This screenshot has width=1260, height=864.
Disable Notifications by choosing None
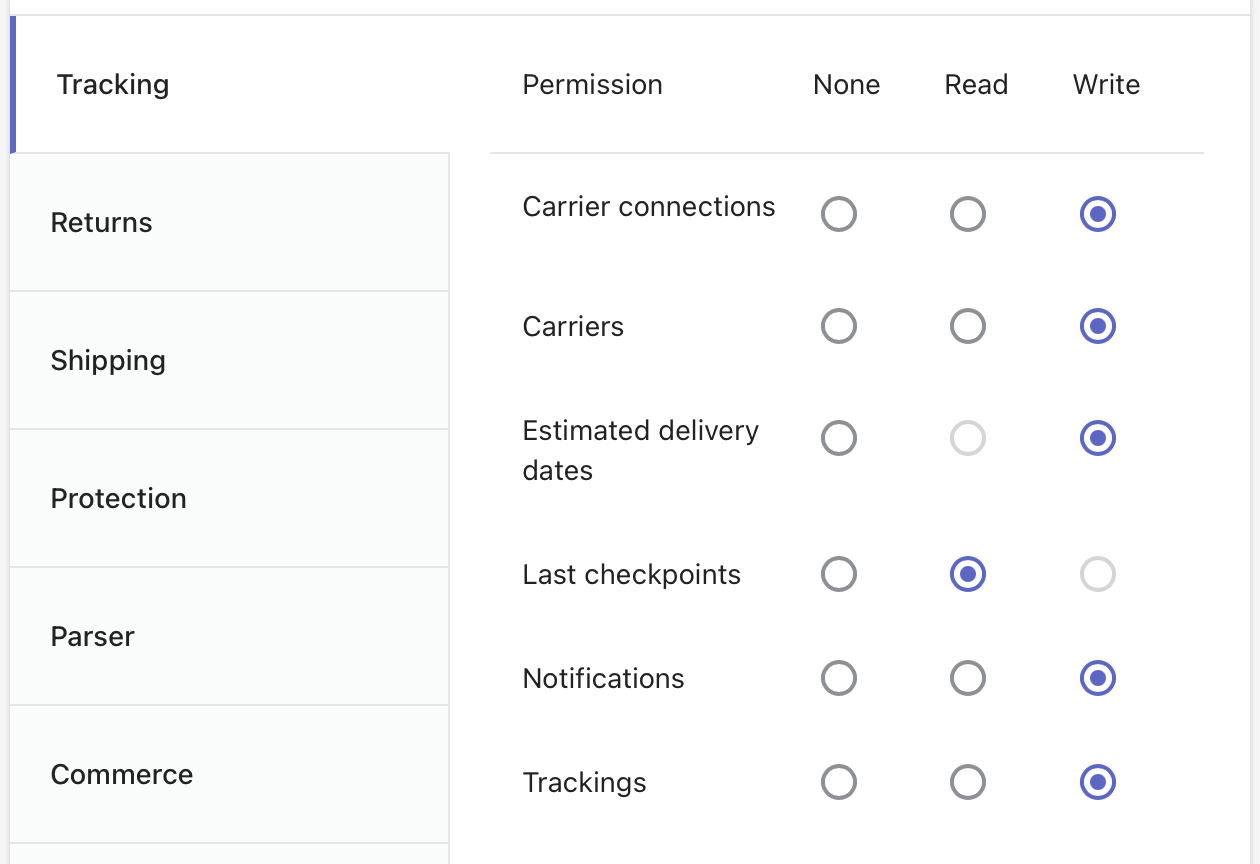[x=838, y=678]
